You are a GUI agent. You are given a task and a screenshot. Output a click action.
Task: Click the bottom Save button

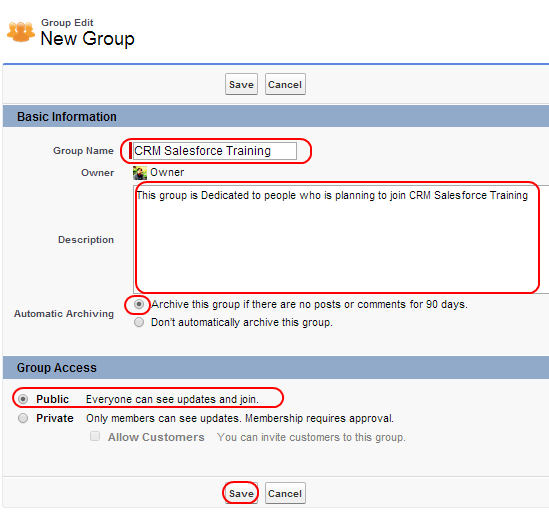tap(241, 493)
